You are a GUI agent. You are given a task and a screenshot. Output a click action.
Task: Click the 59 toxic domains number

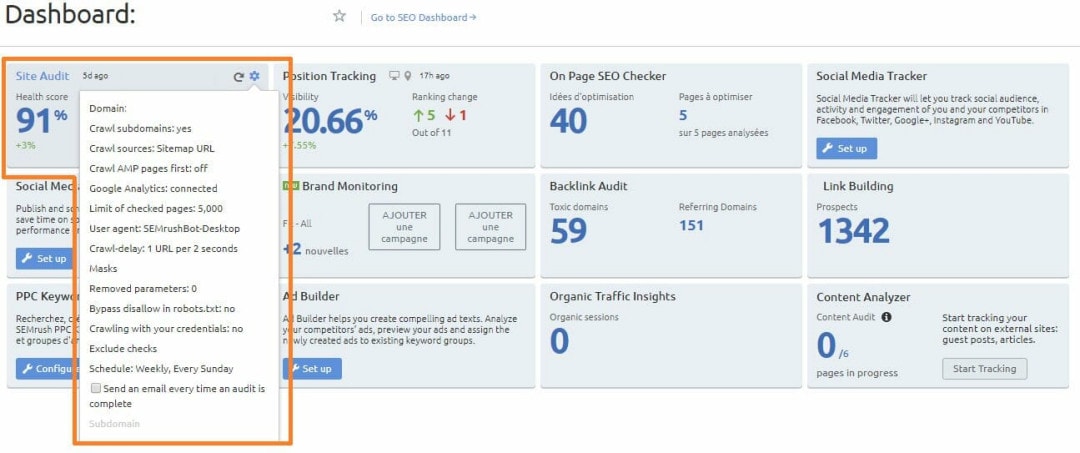568,230
